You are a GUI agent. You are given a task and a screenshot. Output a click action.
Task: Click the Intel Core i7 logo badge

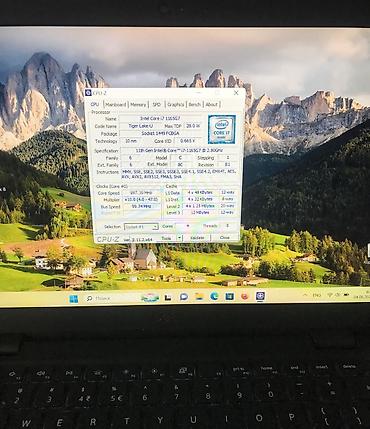pos(222,129)
